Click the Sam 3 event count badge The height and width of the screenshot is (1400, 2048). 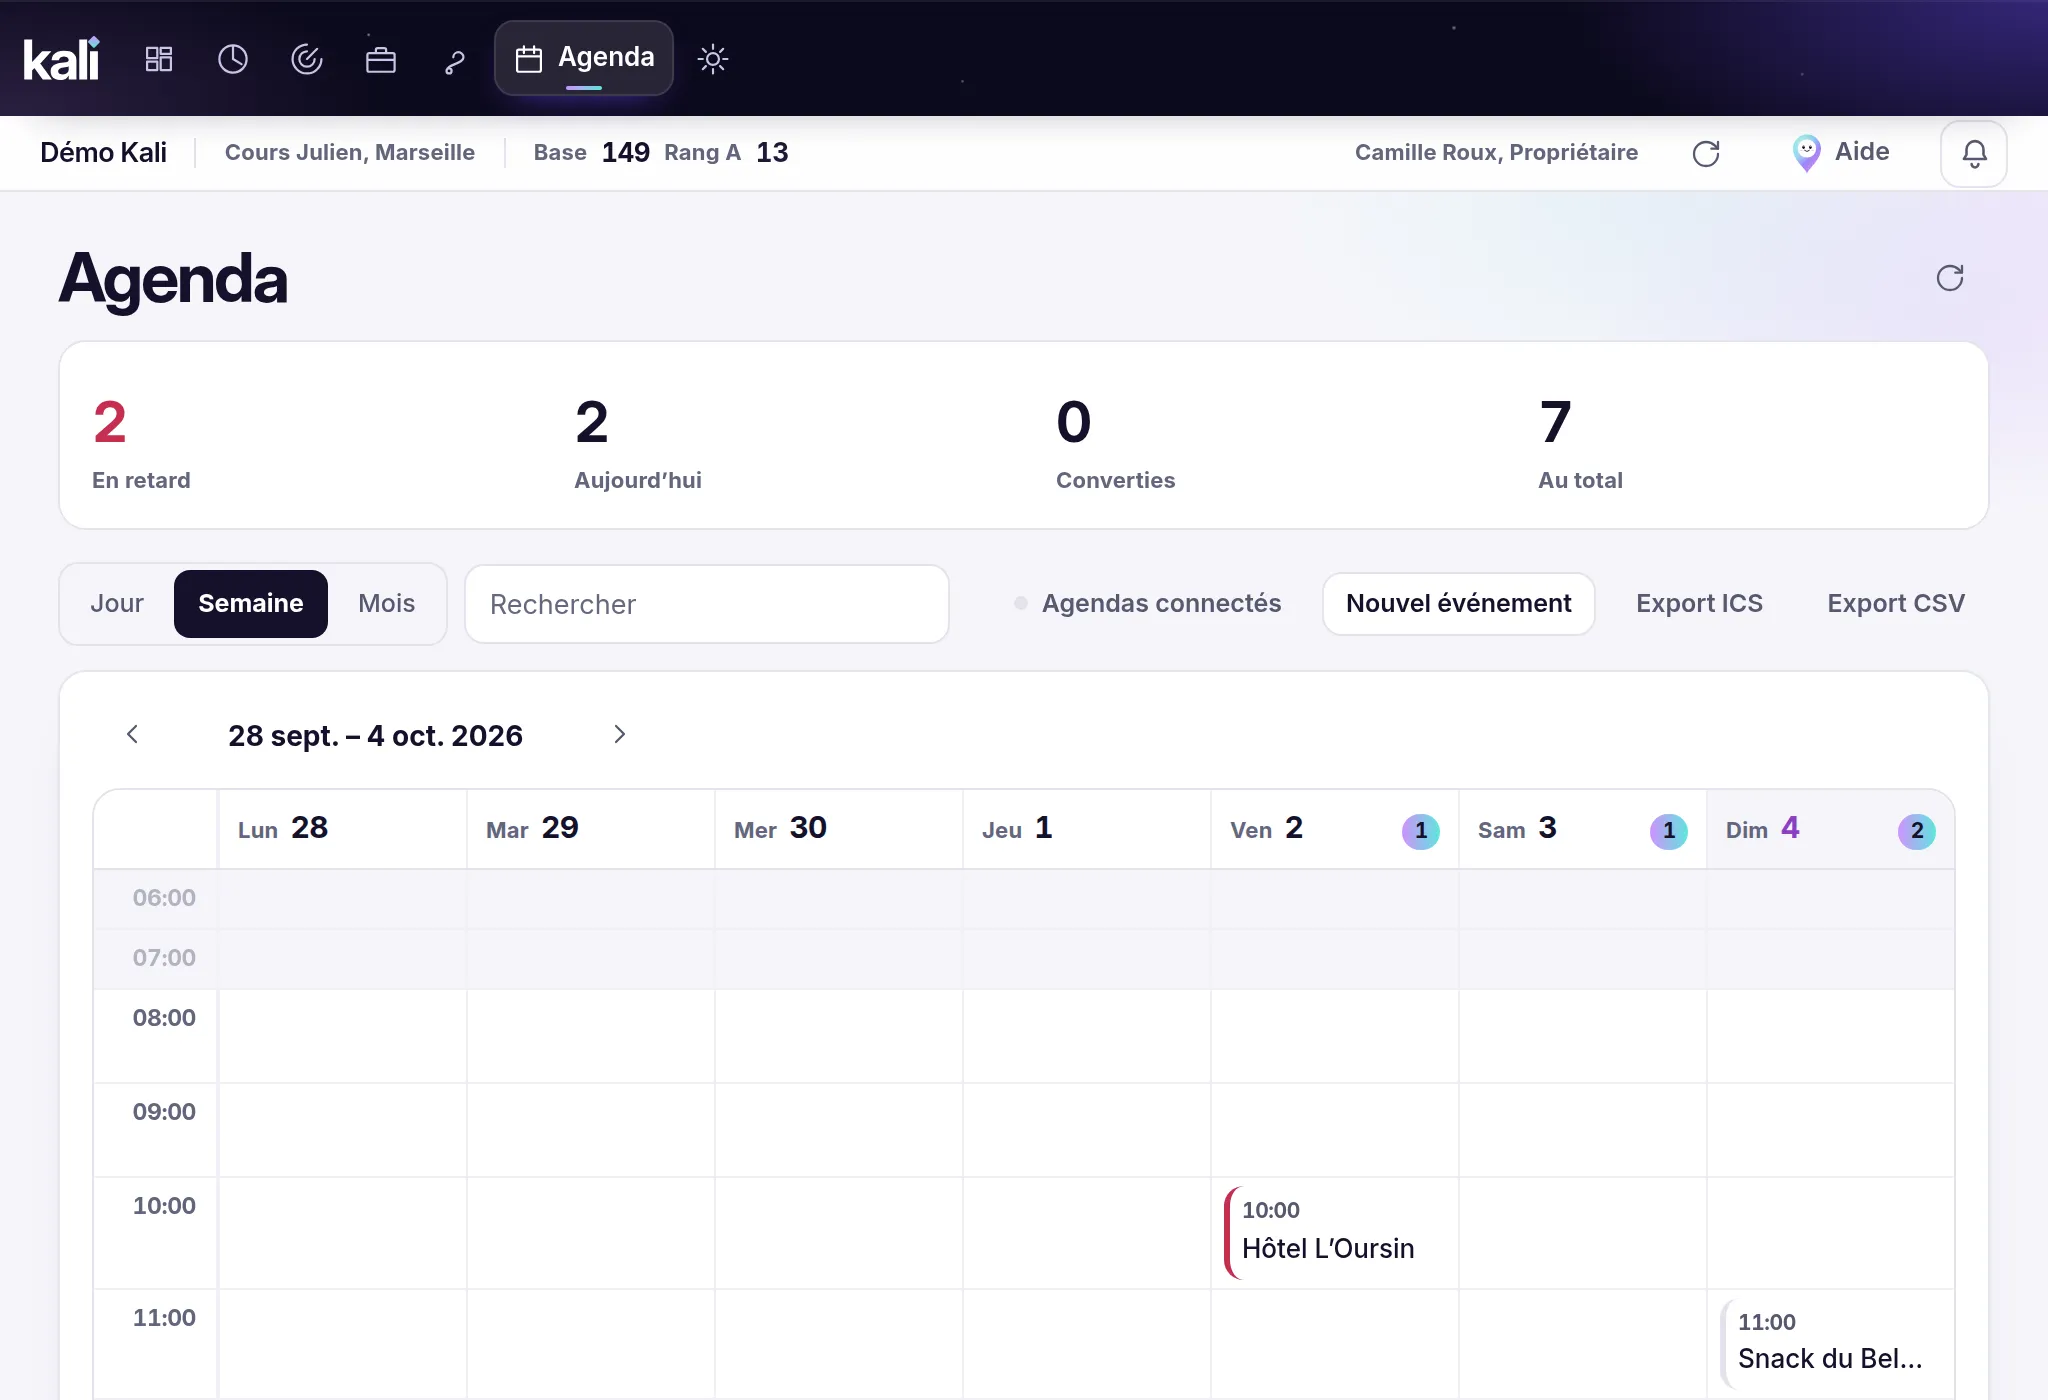point(1669,831)
